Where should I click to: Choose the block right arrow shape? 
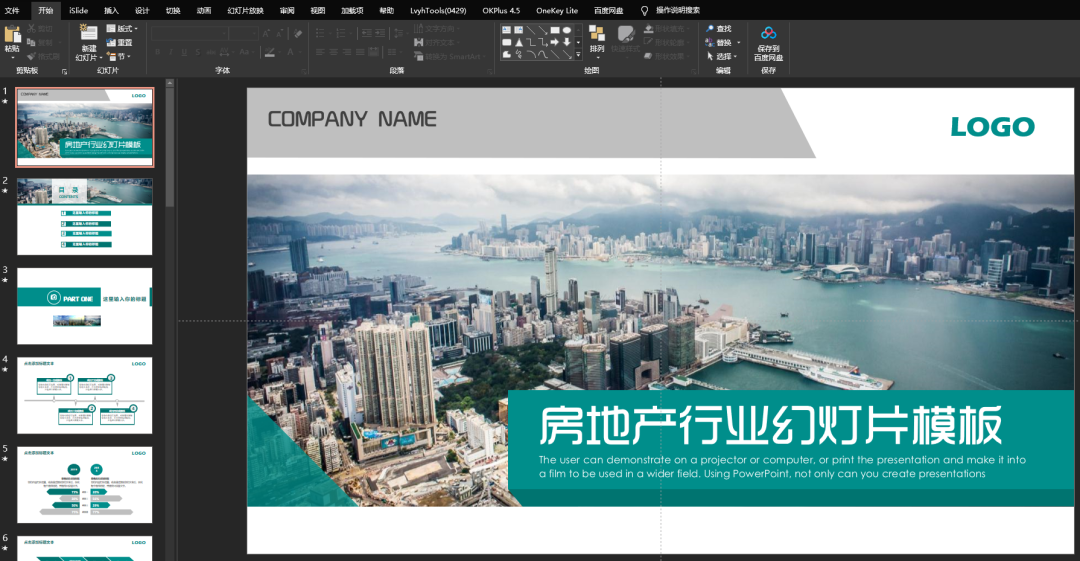554,42
